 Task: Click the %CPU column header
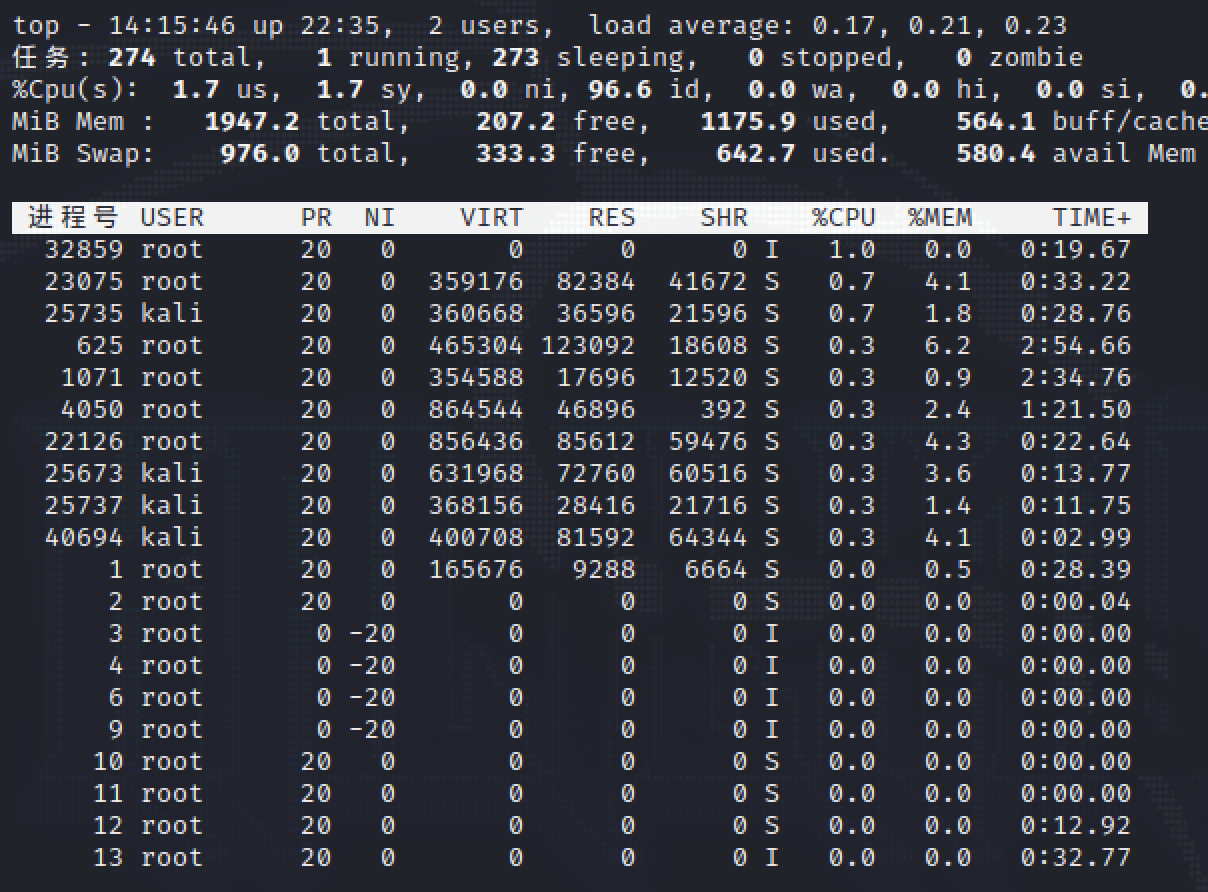point(843,218)
